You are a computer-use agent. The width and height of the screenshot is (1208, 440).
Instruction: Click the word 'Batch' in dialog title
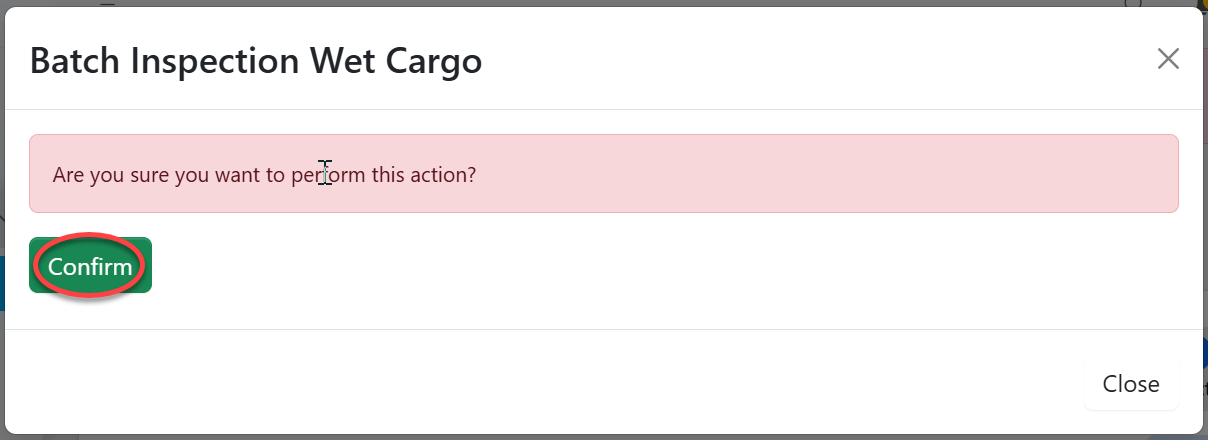tap(75, 61)
